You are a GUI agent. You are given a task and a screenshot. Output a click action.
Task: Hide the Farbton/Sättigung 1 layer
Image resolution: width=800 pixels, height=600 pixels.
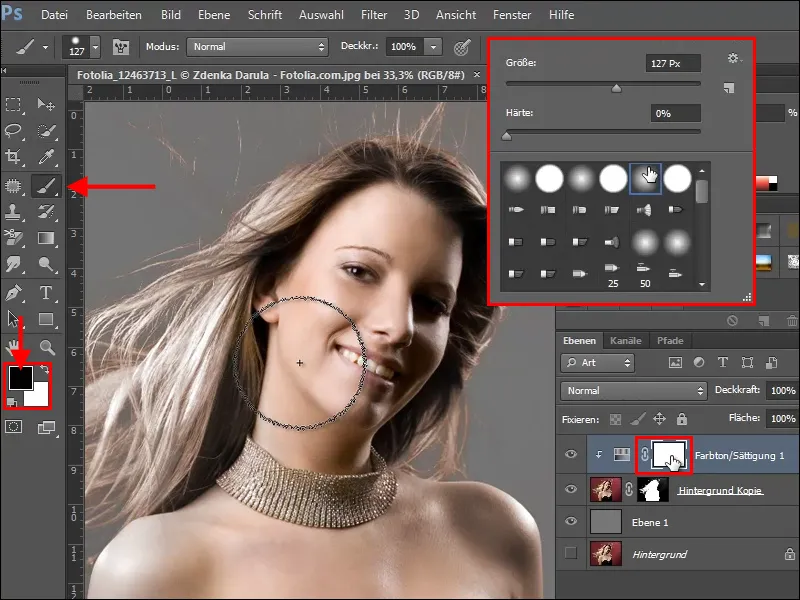571,454
